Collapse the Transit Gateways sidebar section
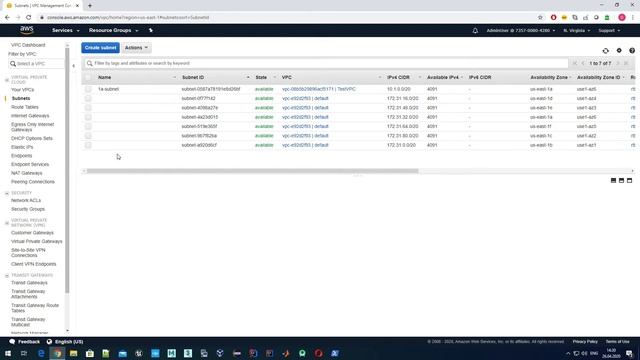This screenshot has width=640, height=360. [x=7, y=276]
